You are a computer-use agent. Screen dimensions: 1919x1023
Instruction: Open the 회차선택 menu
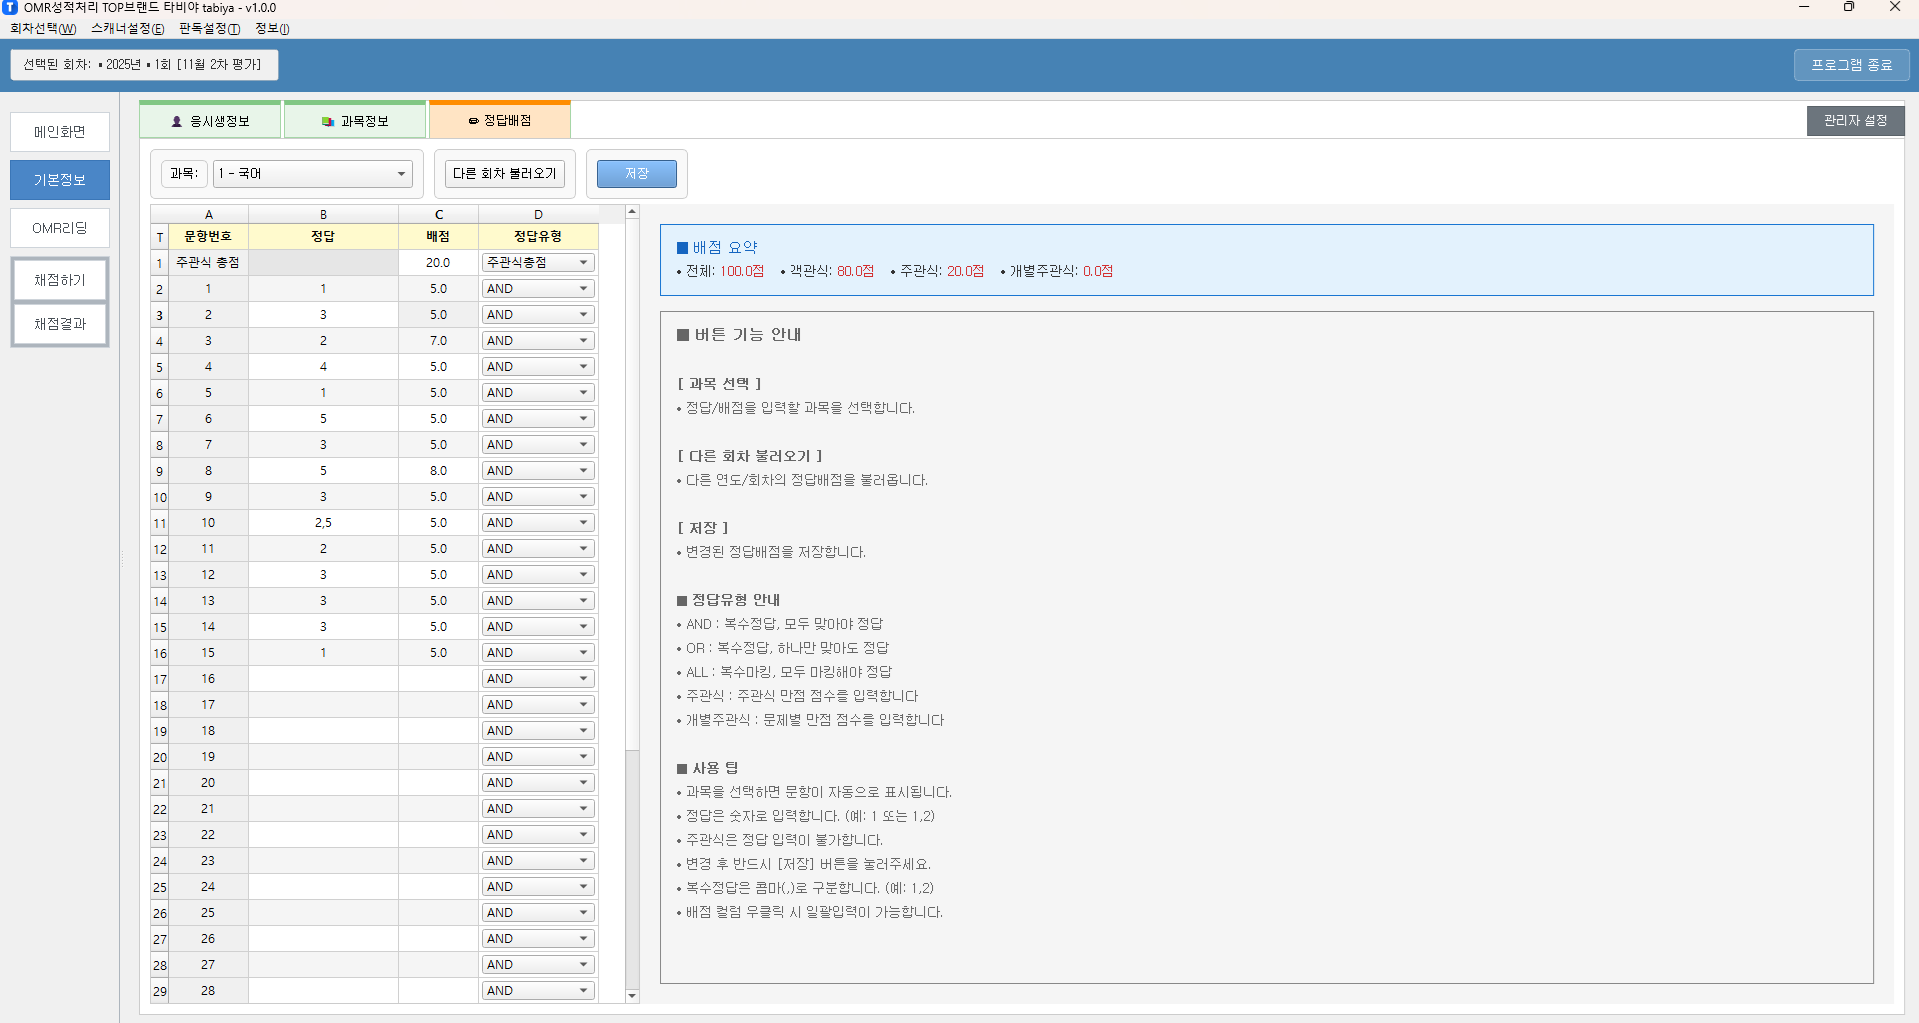pos(43,29)
